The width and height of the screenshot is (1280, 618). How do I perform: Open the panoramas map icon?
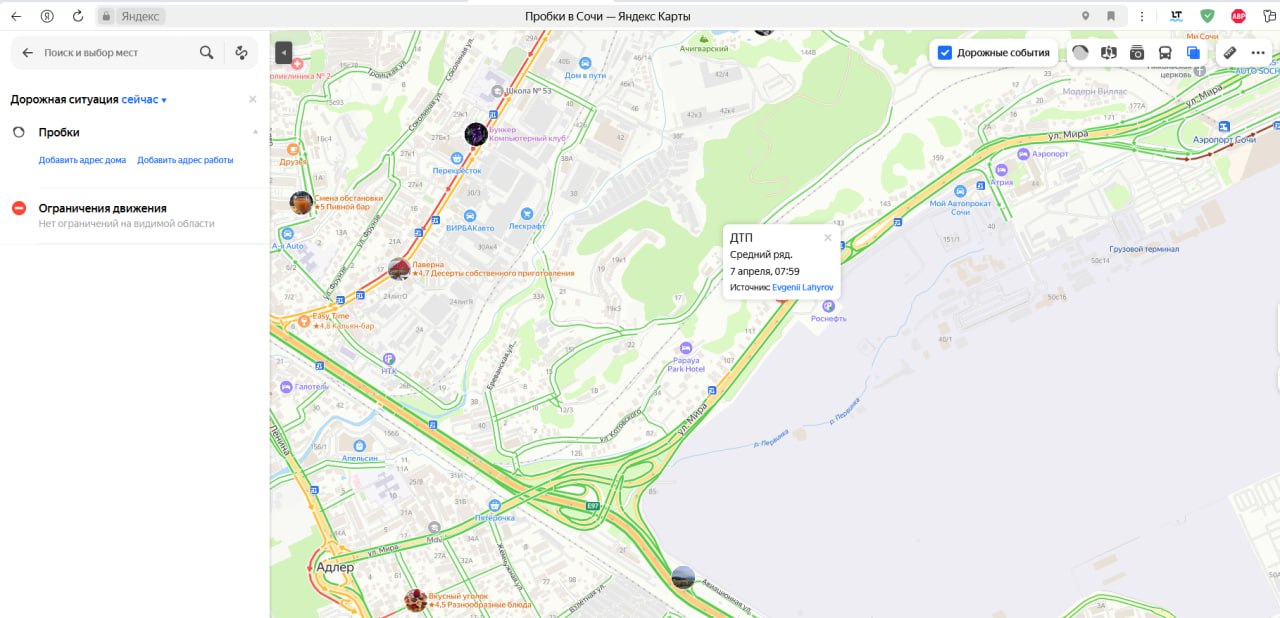point(1108,53)
